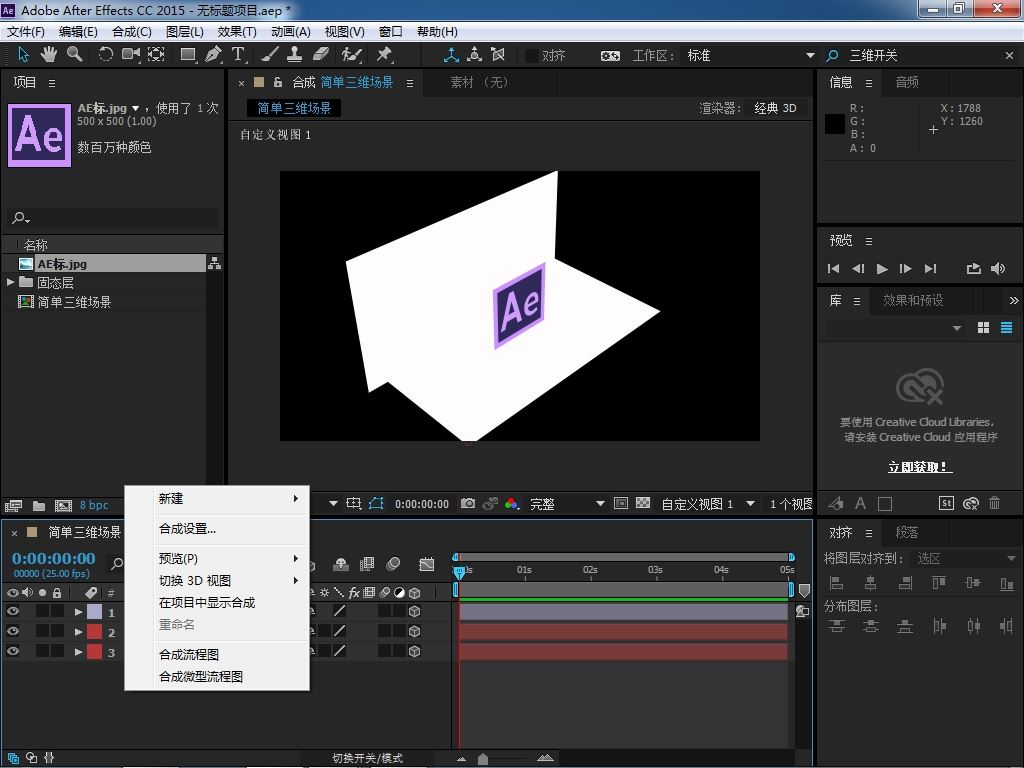This screenshot has height=768, width=1024.
Task: Choose 合成流程图 from context menu
Action: [217, 654]
